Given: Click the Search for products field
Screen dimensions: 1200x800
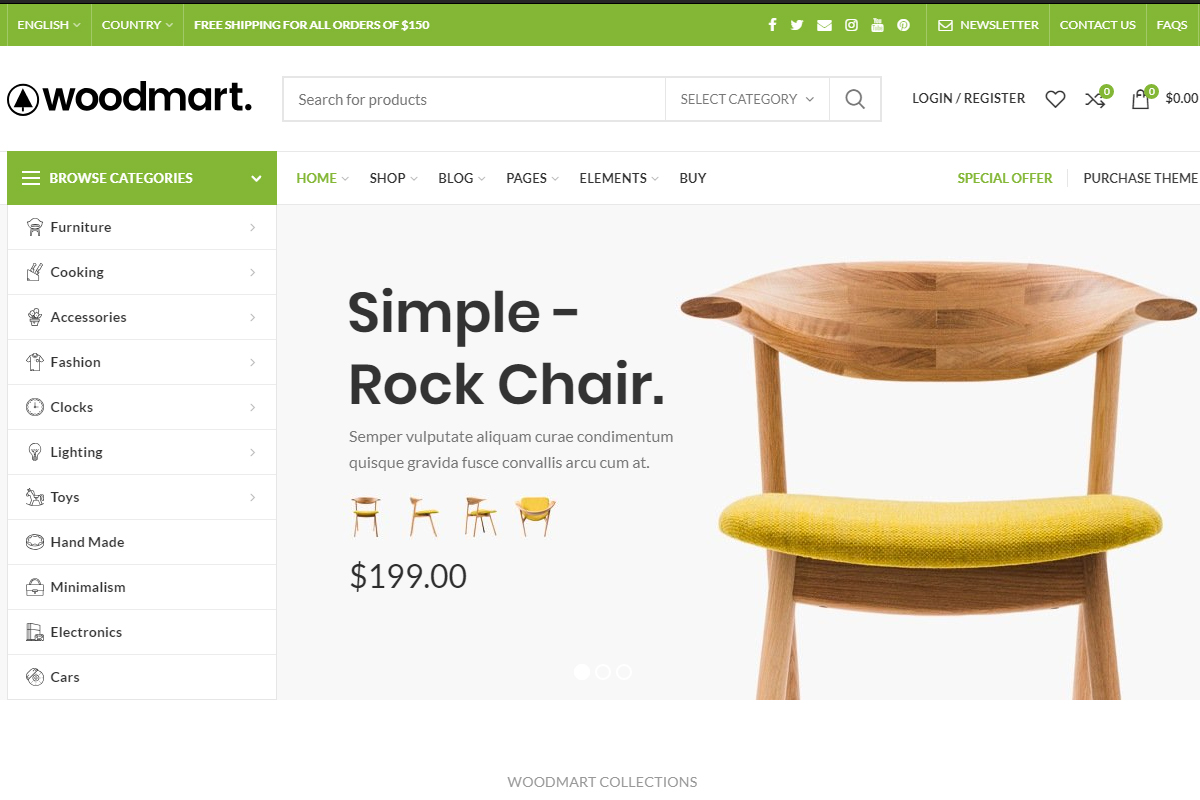Looking at the screenshot, I should click(474, 99).
